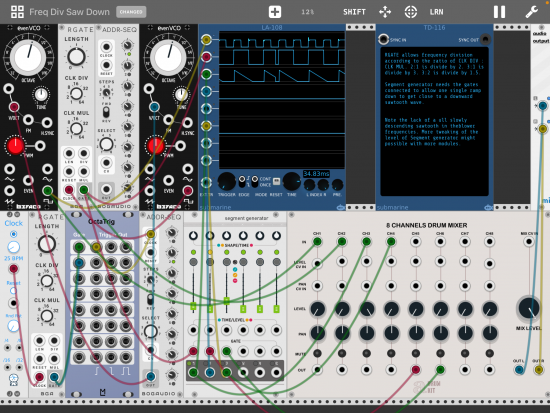Toggle the mute button on mixer CH2
This screenshot has height=413, width=550.
point(342,353)
